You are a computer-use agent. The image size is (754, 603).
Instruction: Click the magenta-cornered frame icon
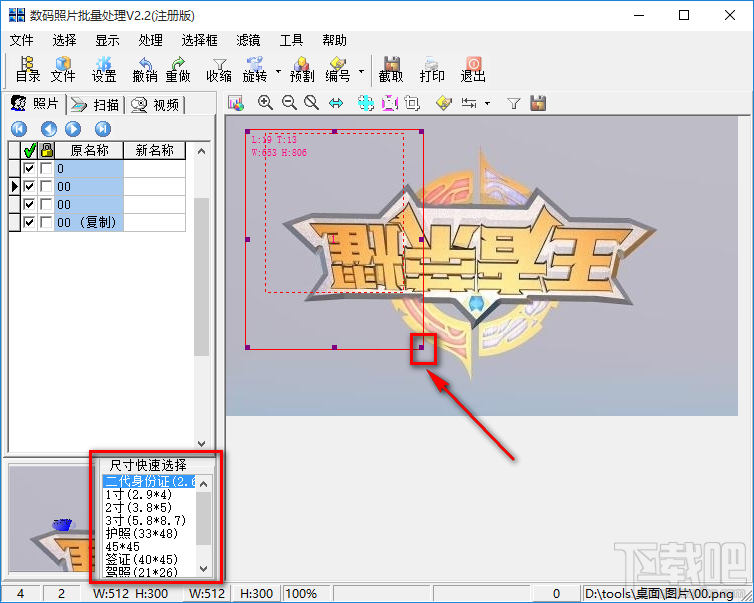(390, 103)
